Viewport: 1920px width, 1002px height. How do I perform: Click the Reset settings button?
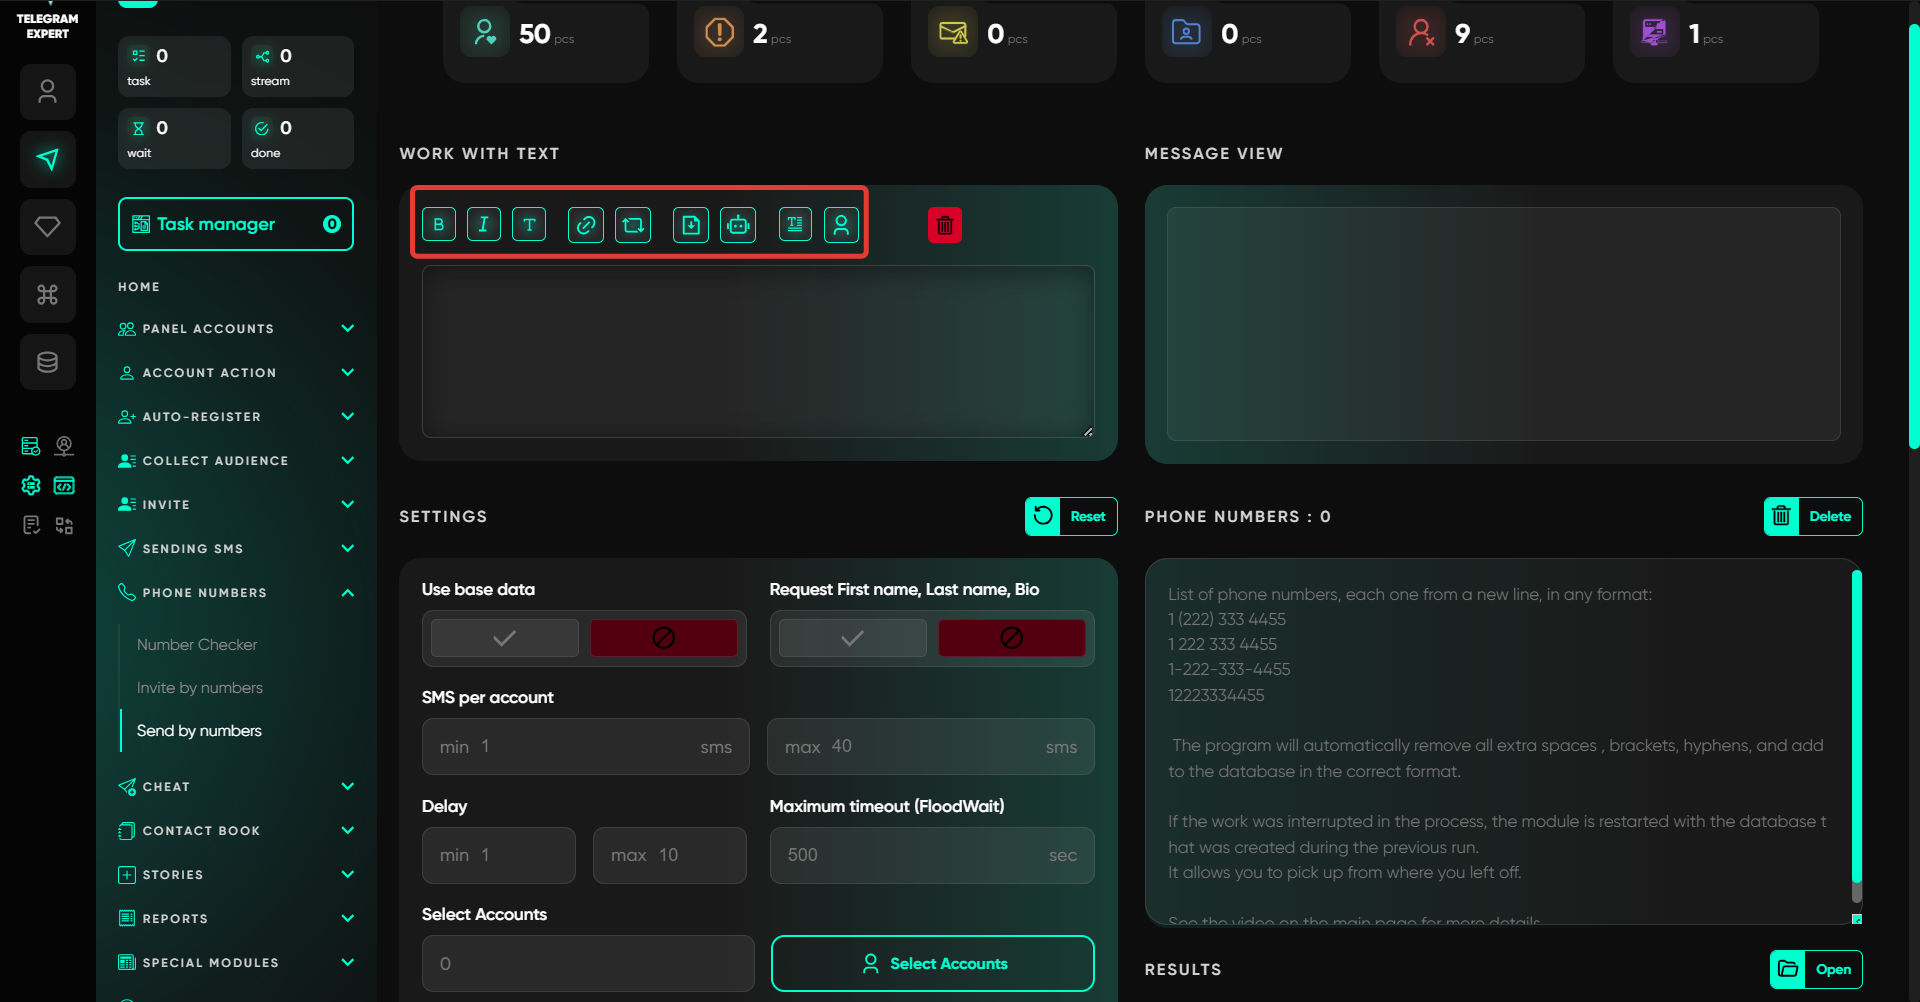tap(1071, 517)
